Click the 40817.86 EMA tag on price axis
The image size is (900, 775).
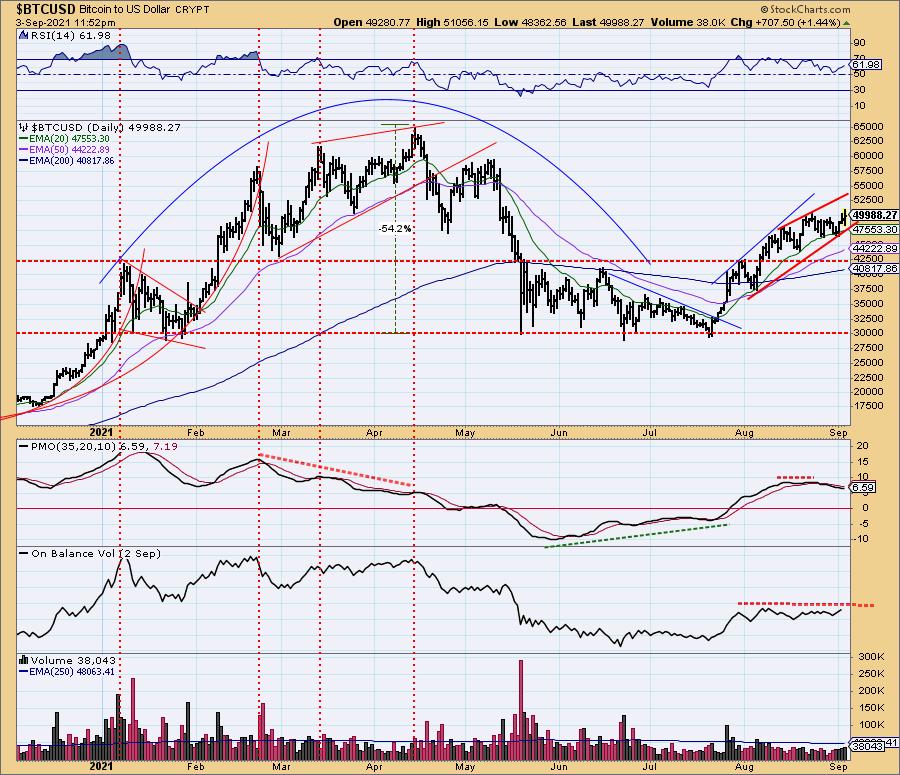875,268
